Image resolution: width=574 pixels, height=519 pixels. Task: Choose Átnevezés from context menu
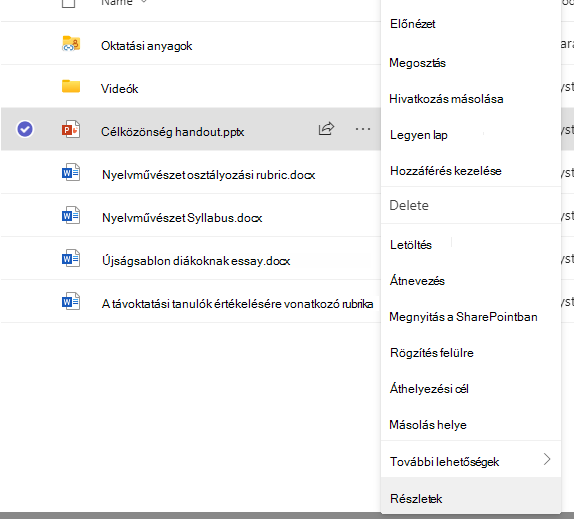[x=417, y=281]
